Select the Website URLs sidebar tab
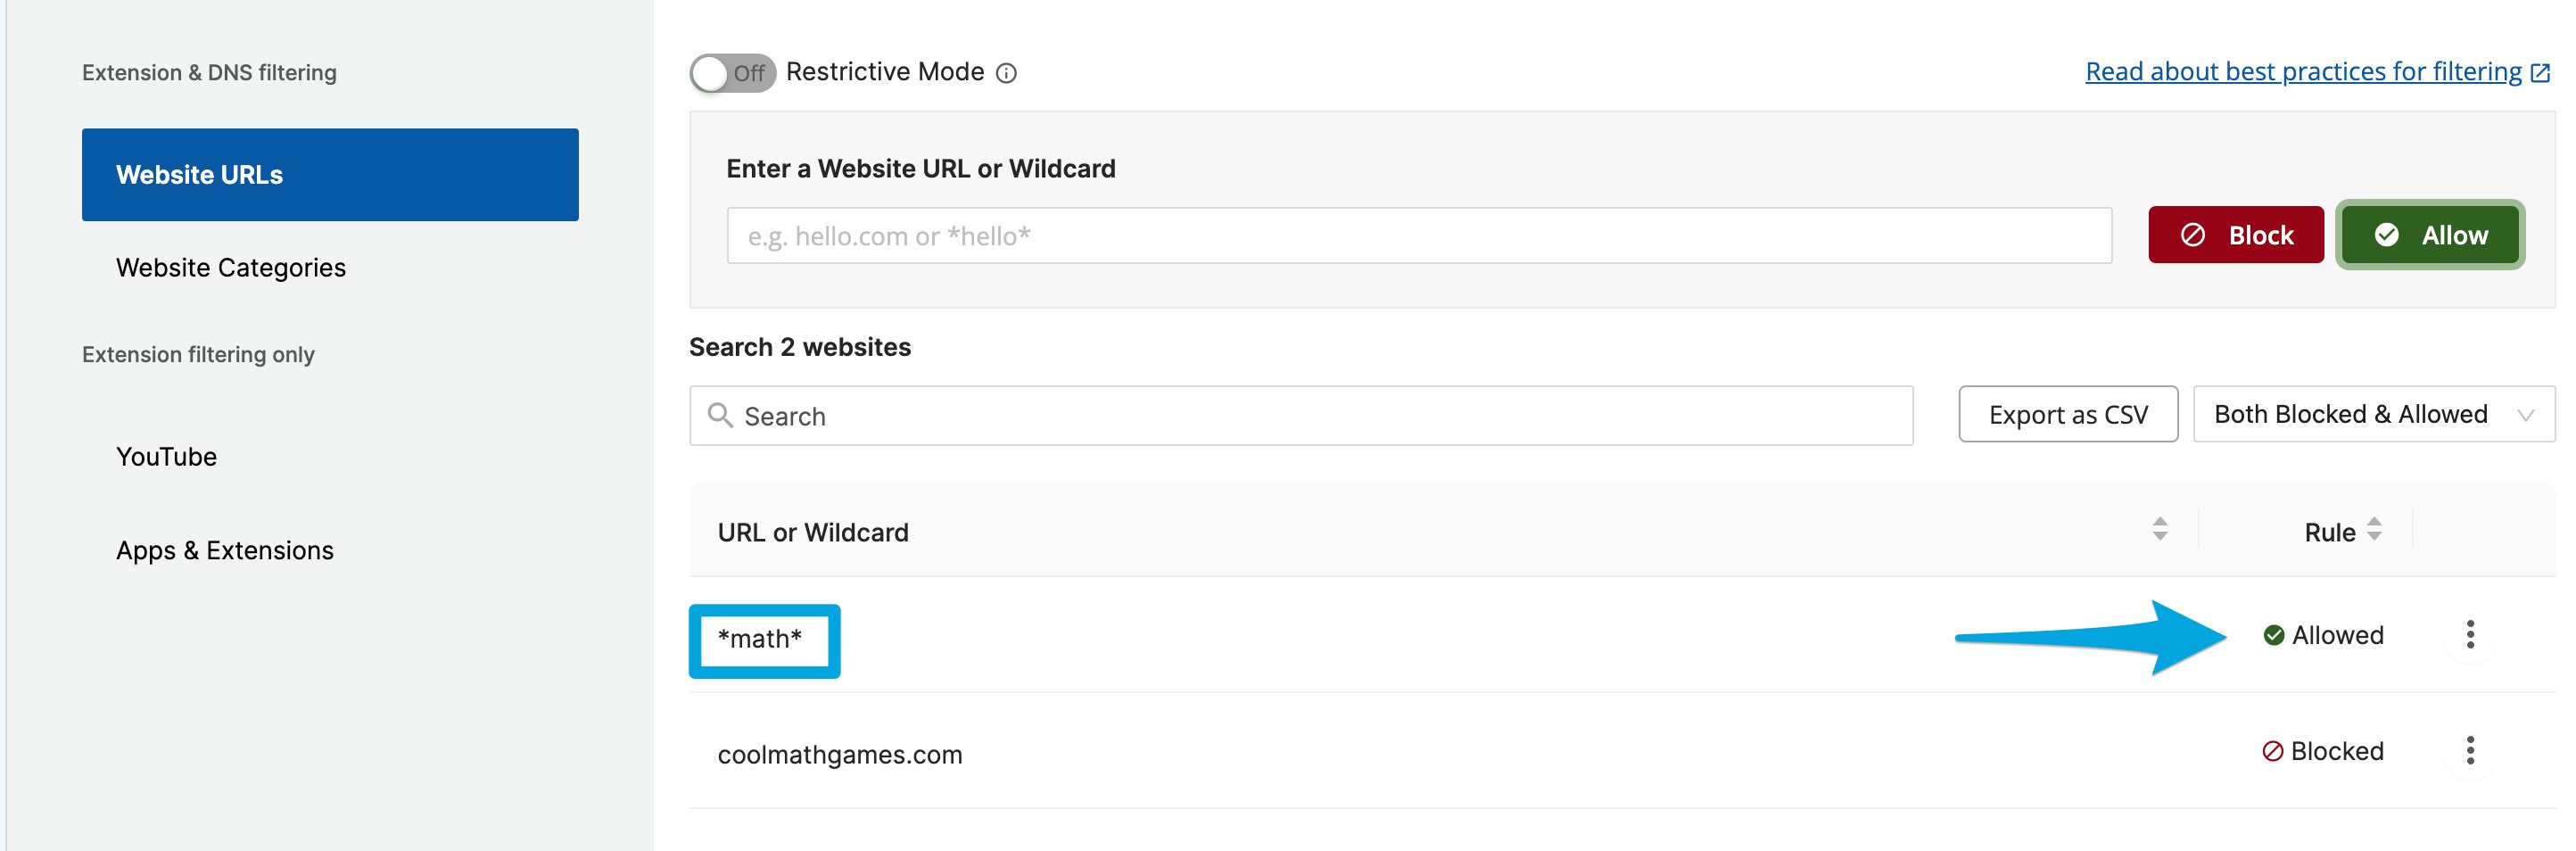The height and width of the screenshot is (851, 2576). (330, 175)
